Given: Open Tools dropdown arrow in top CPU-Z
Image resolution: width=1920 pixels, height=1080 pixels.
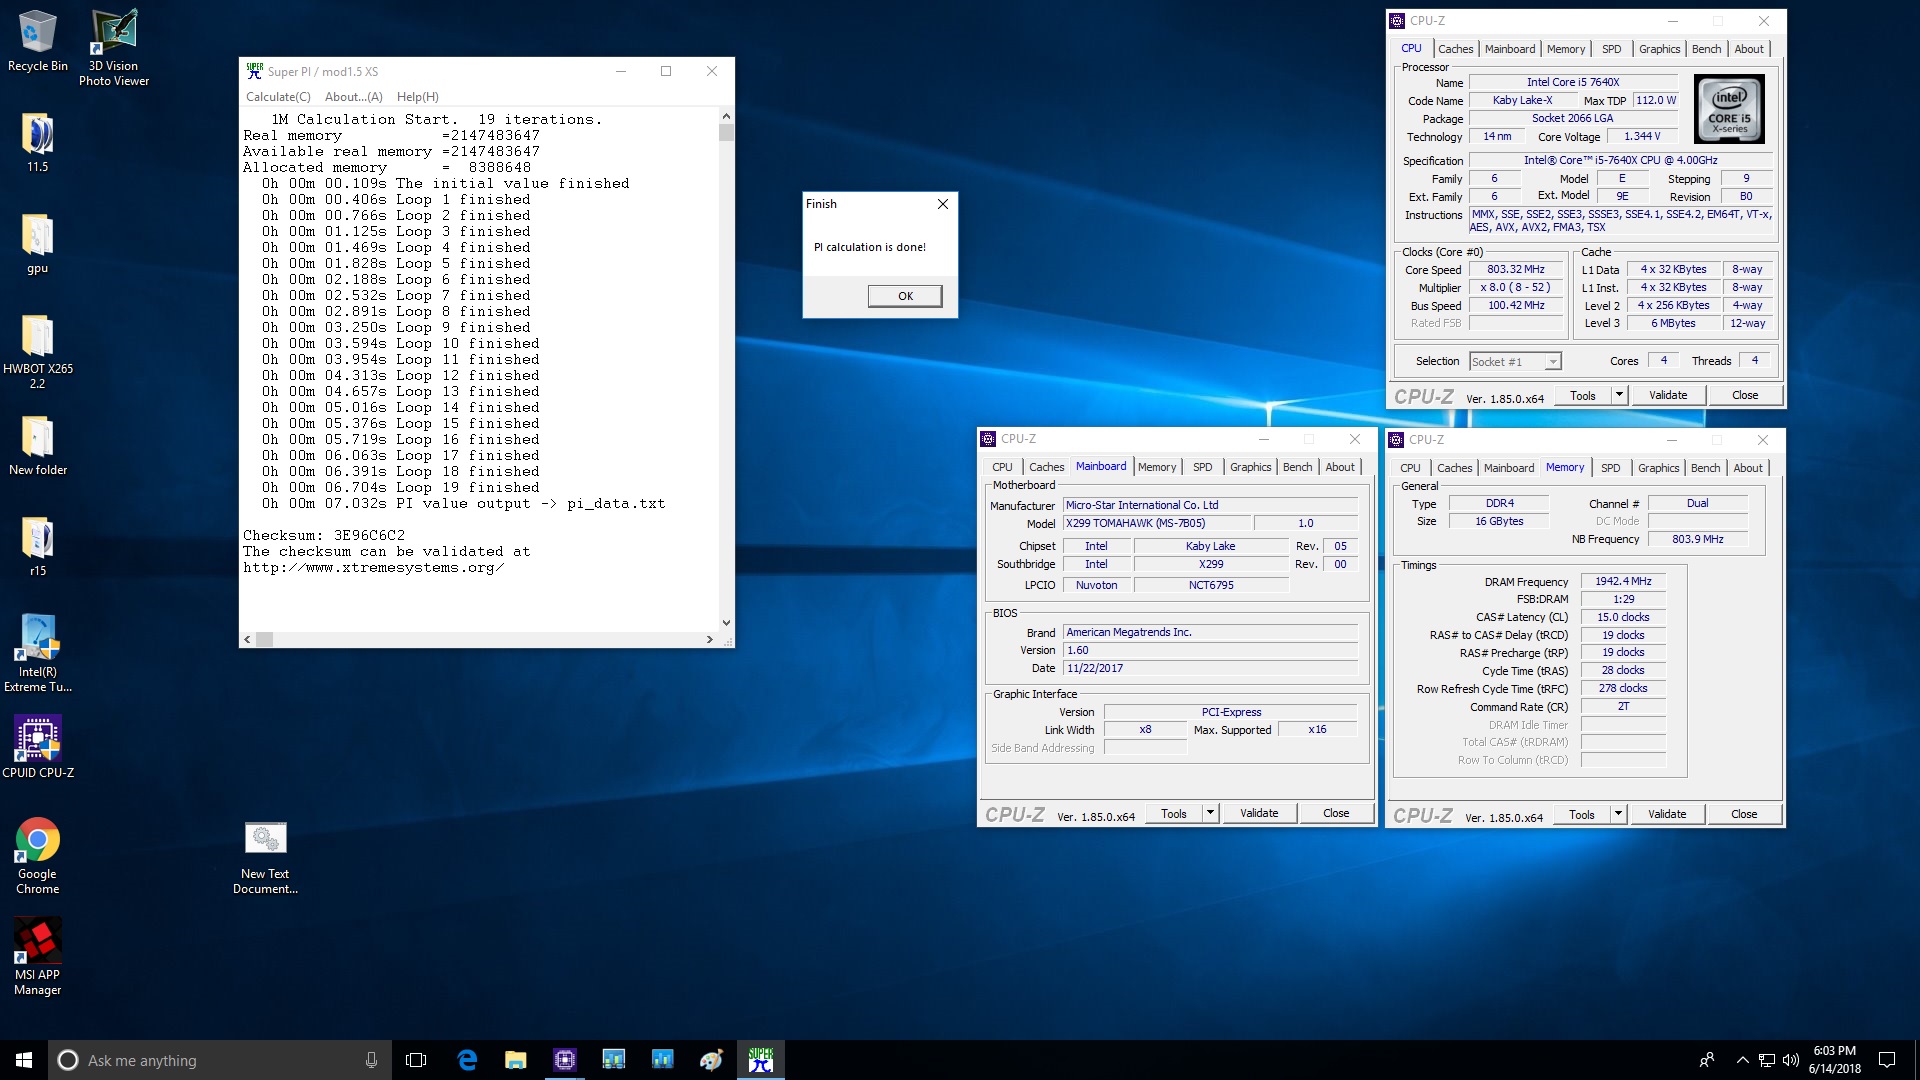Looking at the screenshot, I should coord(1619,395).
